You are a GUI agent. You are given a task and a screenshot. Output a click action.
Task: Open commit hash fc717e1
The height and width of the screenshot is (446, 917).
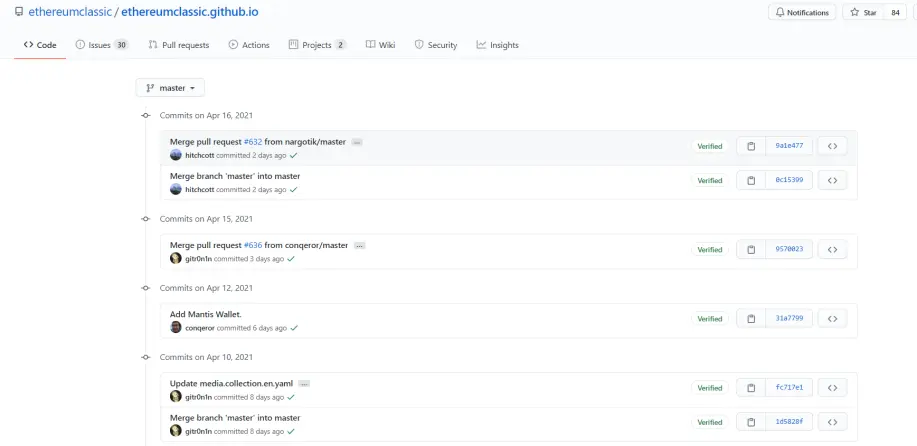pyautogui.click(x=789, y=388)
